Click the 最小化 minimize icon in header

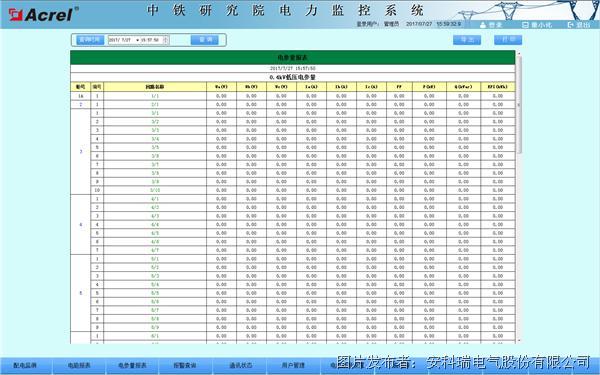point(525,25)
